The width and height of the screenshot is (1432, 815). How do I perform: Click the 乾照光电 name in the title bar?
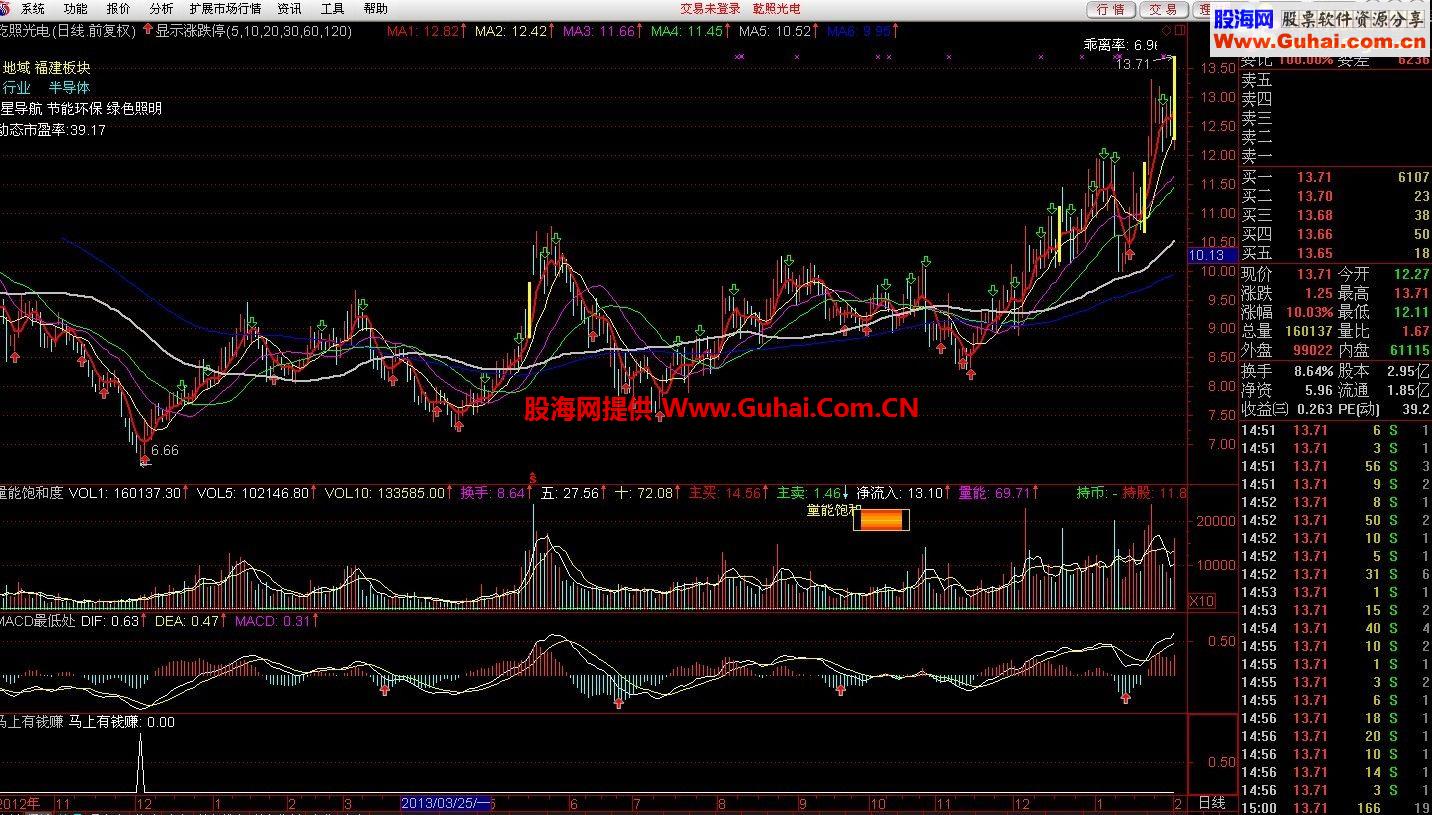coord(777,8)
